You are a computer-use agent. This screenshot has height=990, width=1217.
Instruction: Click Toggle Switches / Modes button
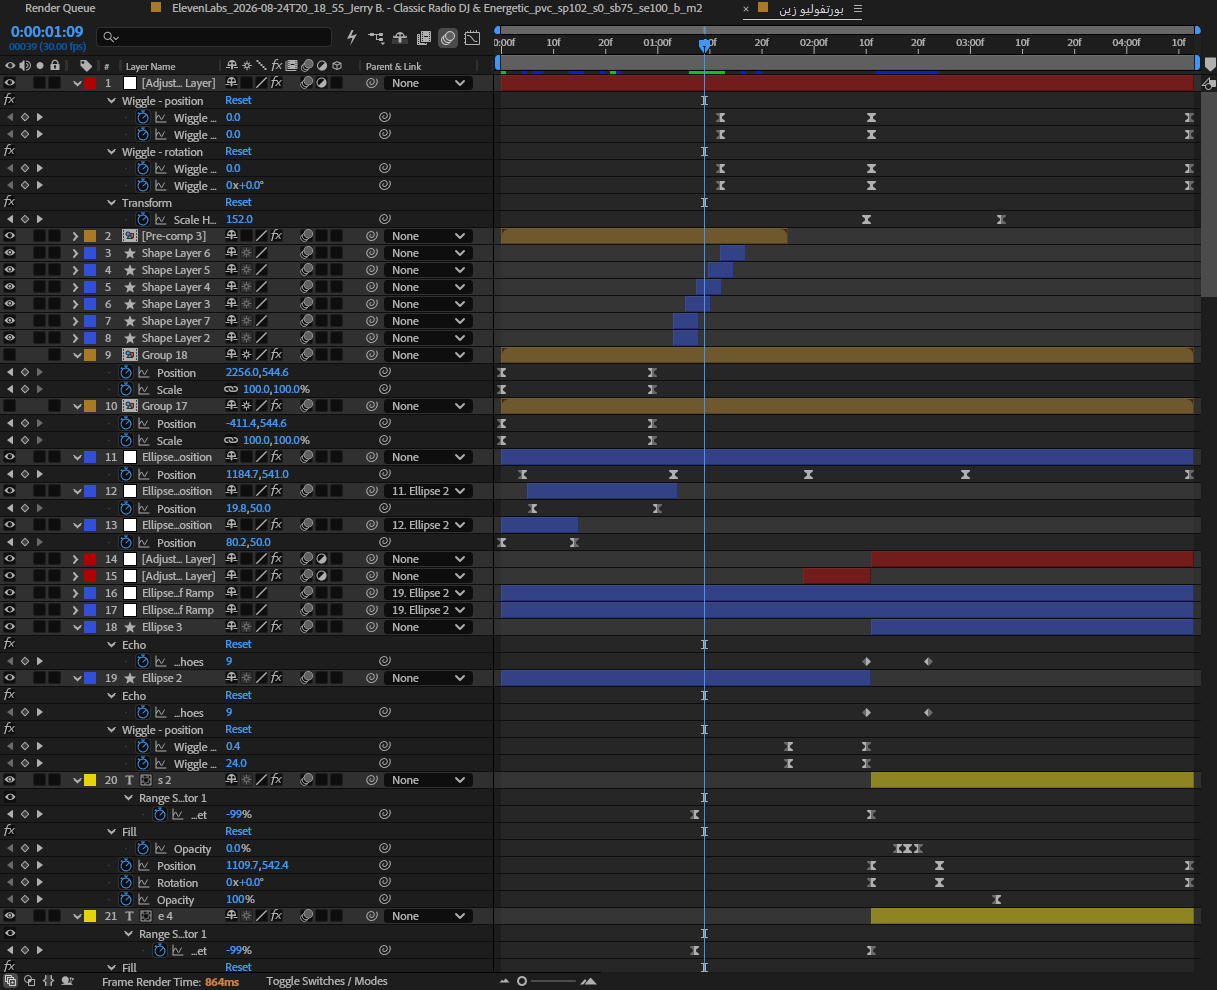tap(326, 981)
